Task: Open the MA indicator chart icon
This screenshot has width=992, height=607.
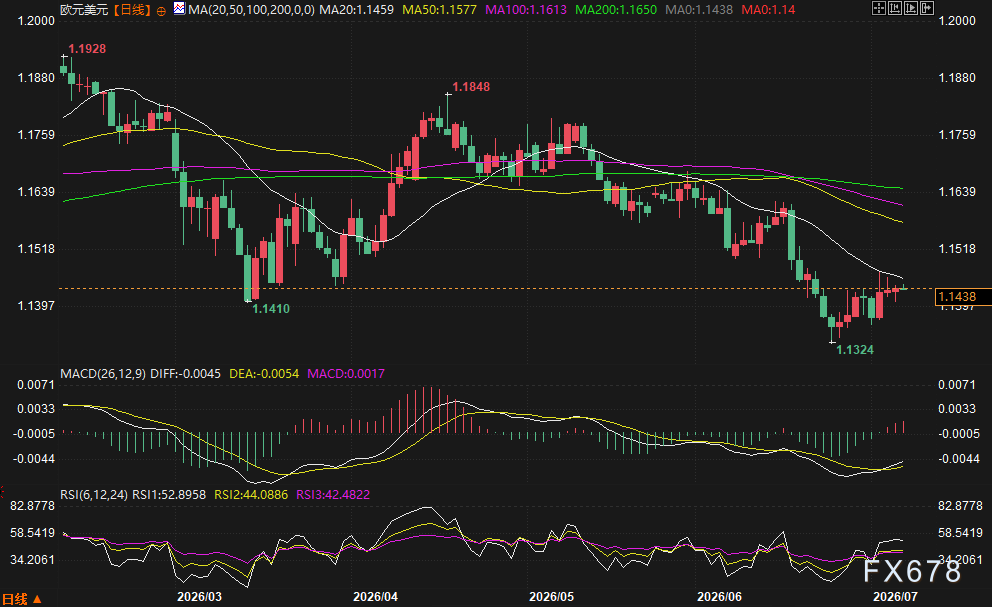Action: [180, 9]
